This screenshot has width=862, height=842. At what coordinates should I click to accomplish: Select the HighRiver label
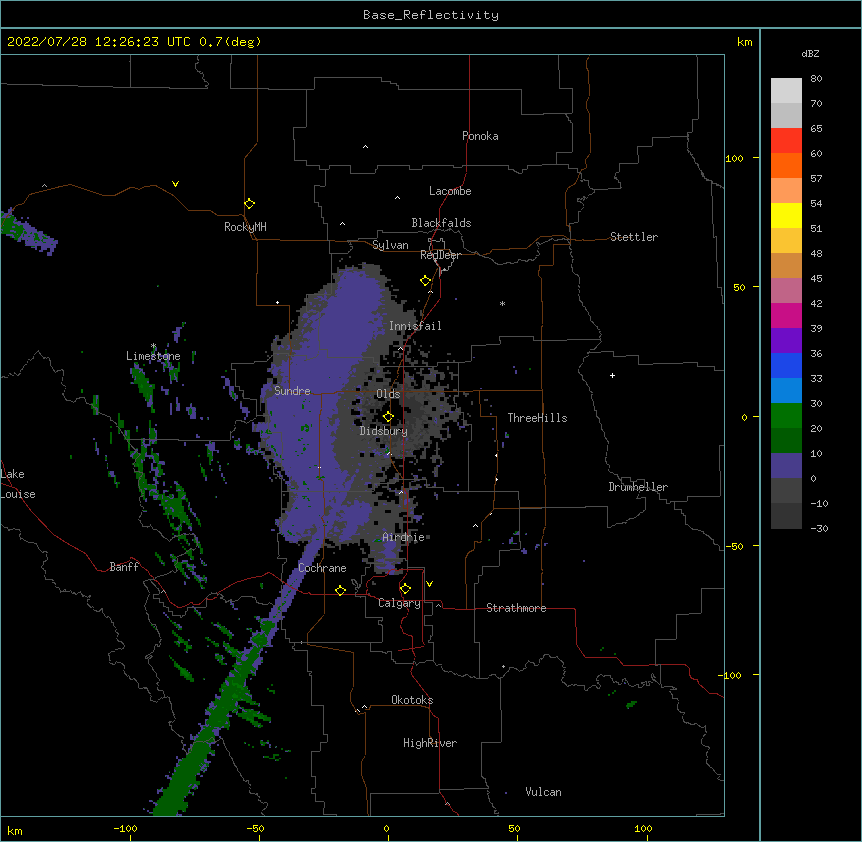tap(430, 743)
